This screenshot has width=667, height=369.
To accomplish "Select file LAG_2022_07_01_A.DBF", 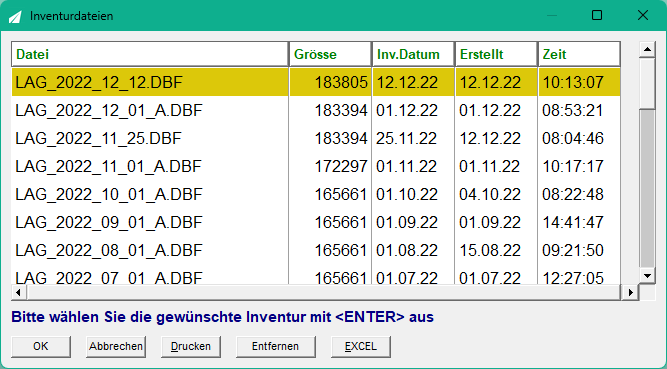I will (x=109, y=277).
